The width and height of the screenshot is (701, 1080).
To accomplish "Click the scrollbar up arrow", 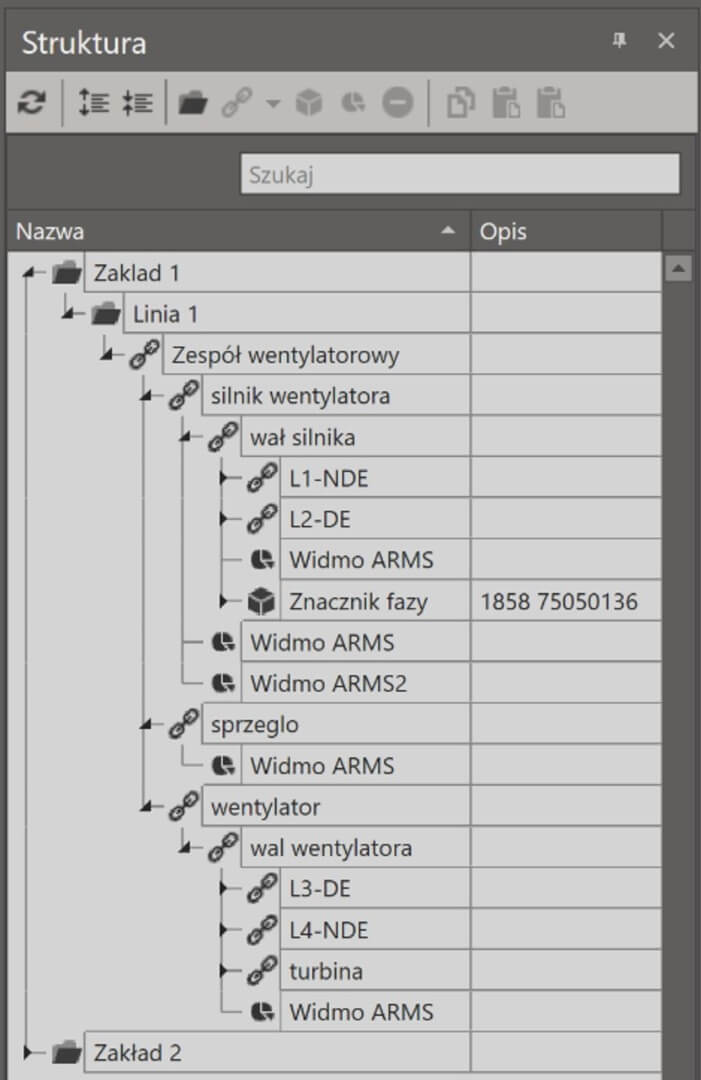I will [x=678, y=268].
